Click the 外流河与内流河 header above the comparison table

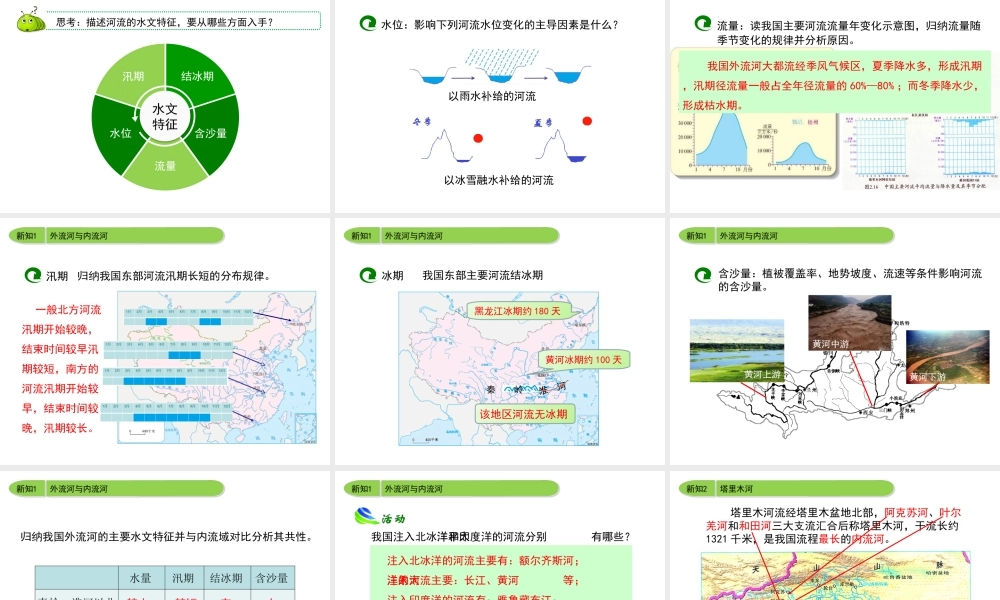pyautogui.click(x=79, y=489)
